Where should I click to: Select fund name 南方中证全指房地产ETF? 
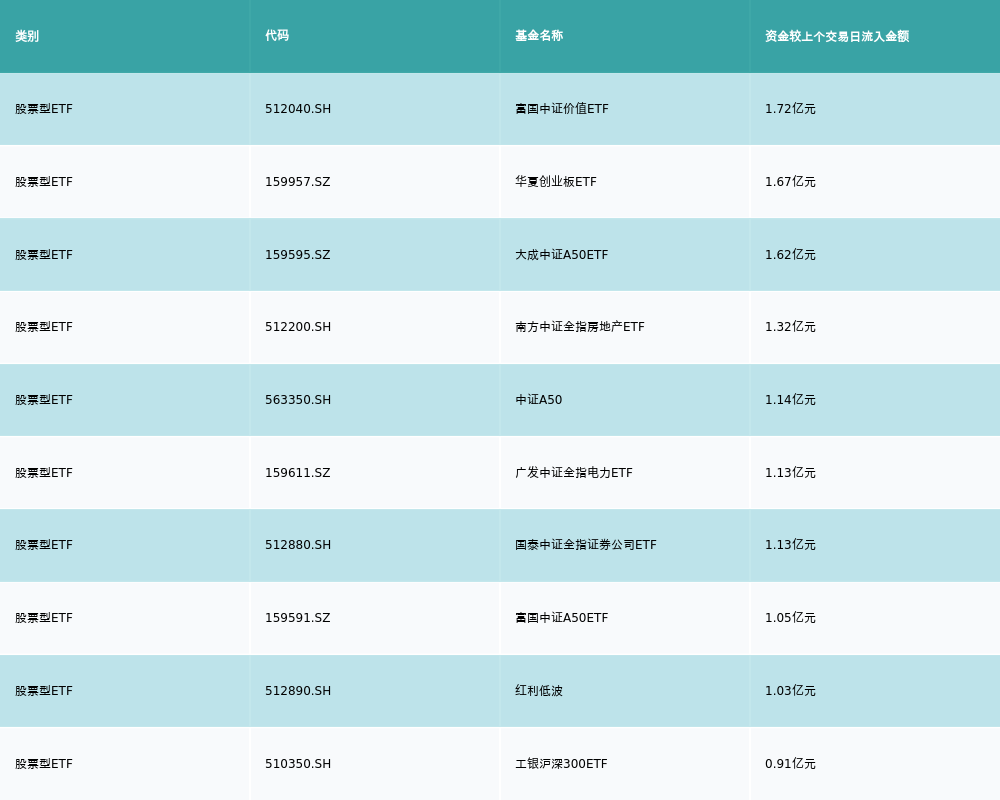(580, 327)
